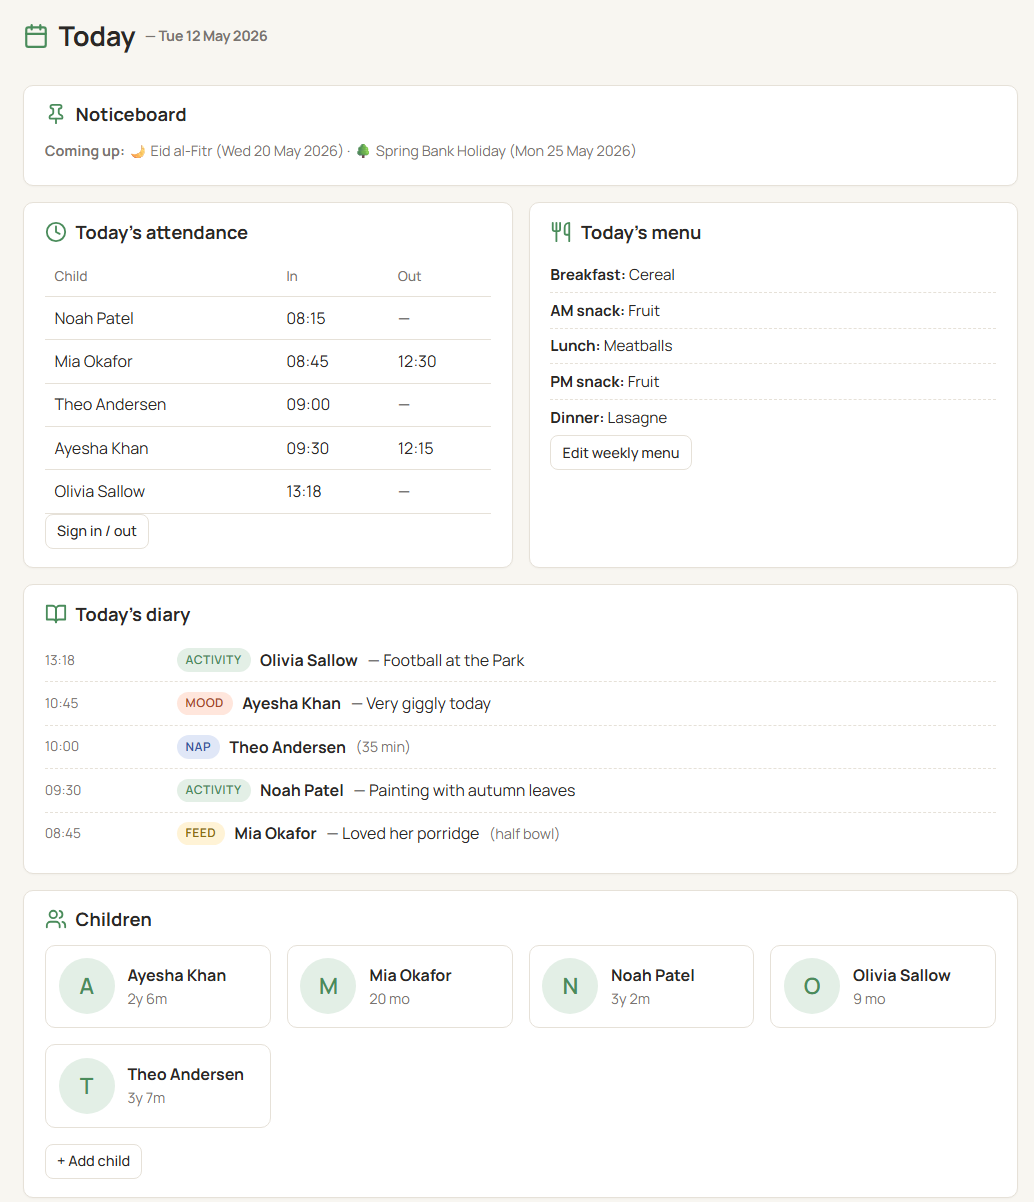Viewport: 1034px width, 1202px height.
Task: Click the 10:45 diary timestamp
Action: point(62,703)
